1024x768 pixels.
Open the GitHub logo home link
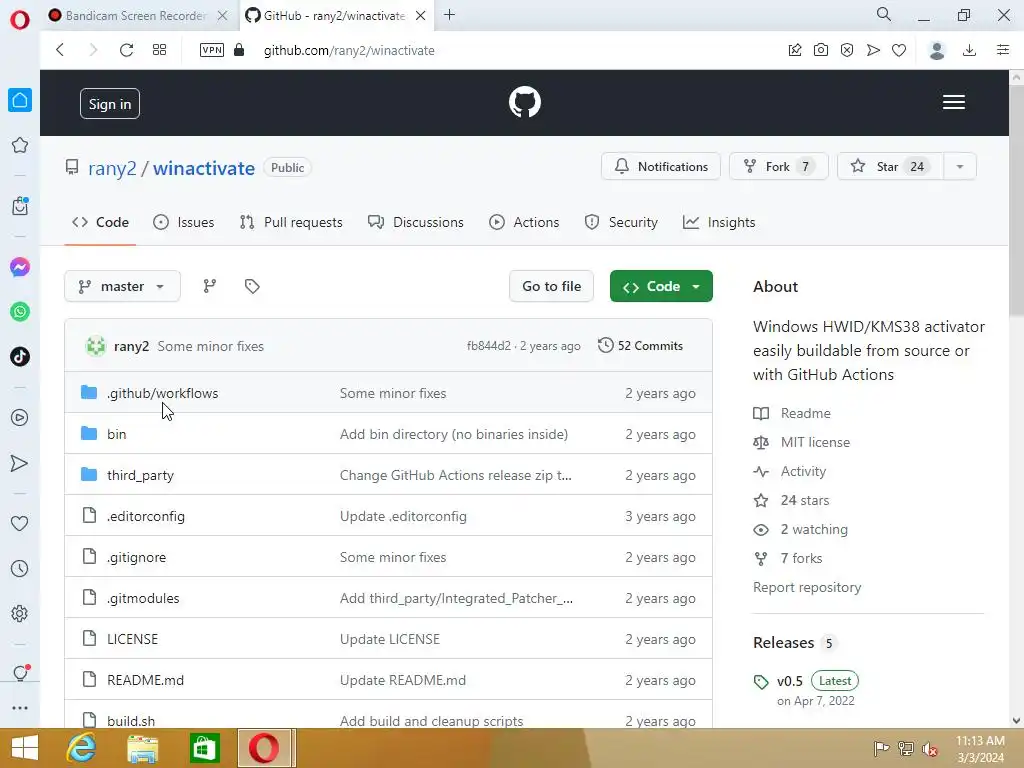524,103
